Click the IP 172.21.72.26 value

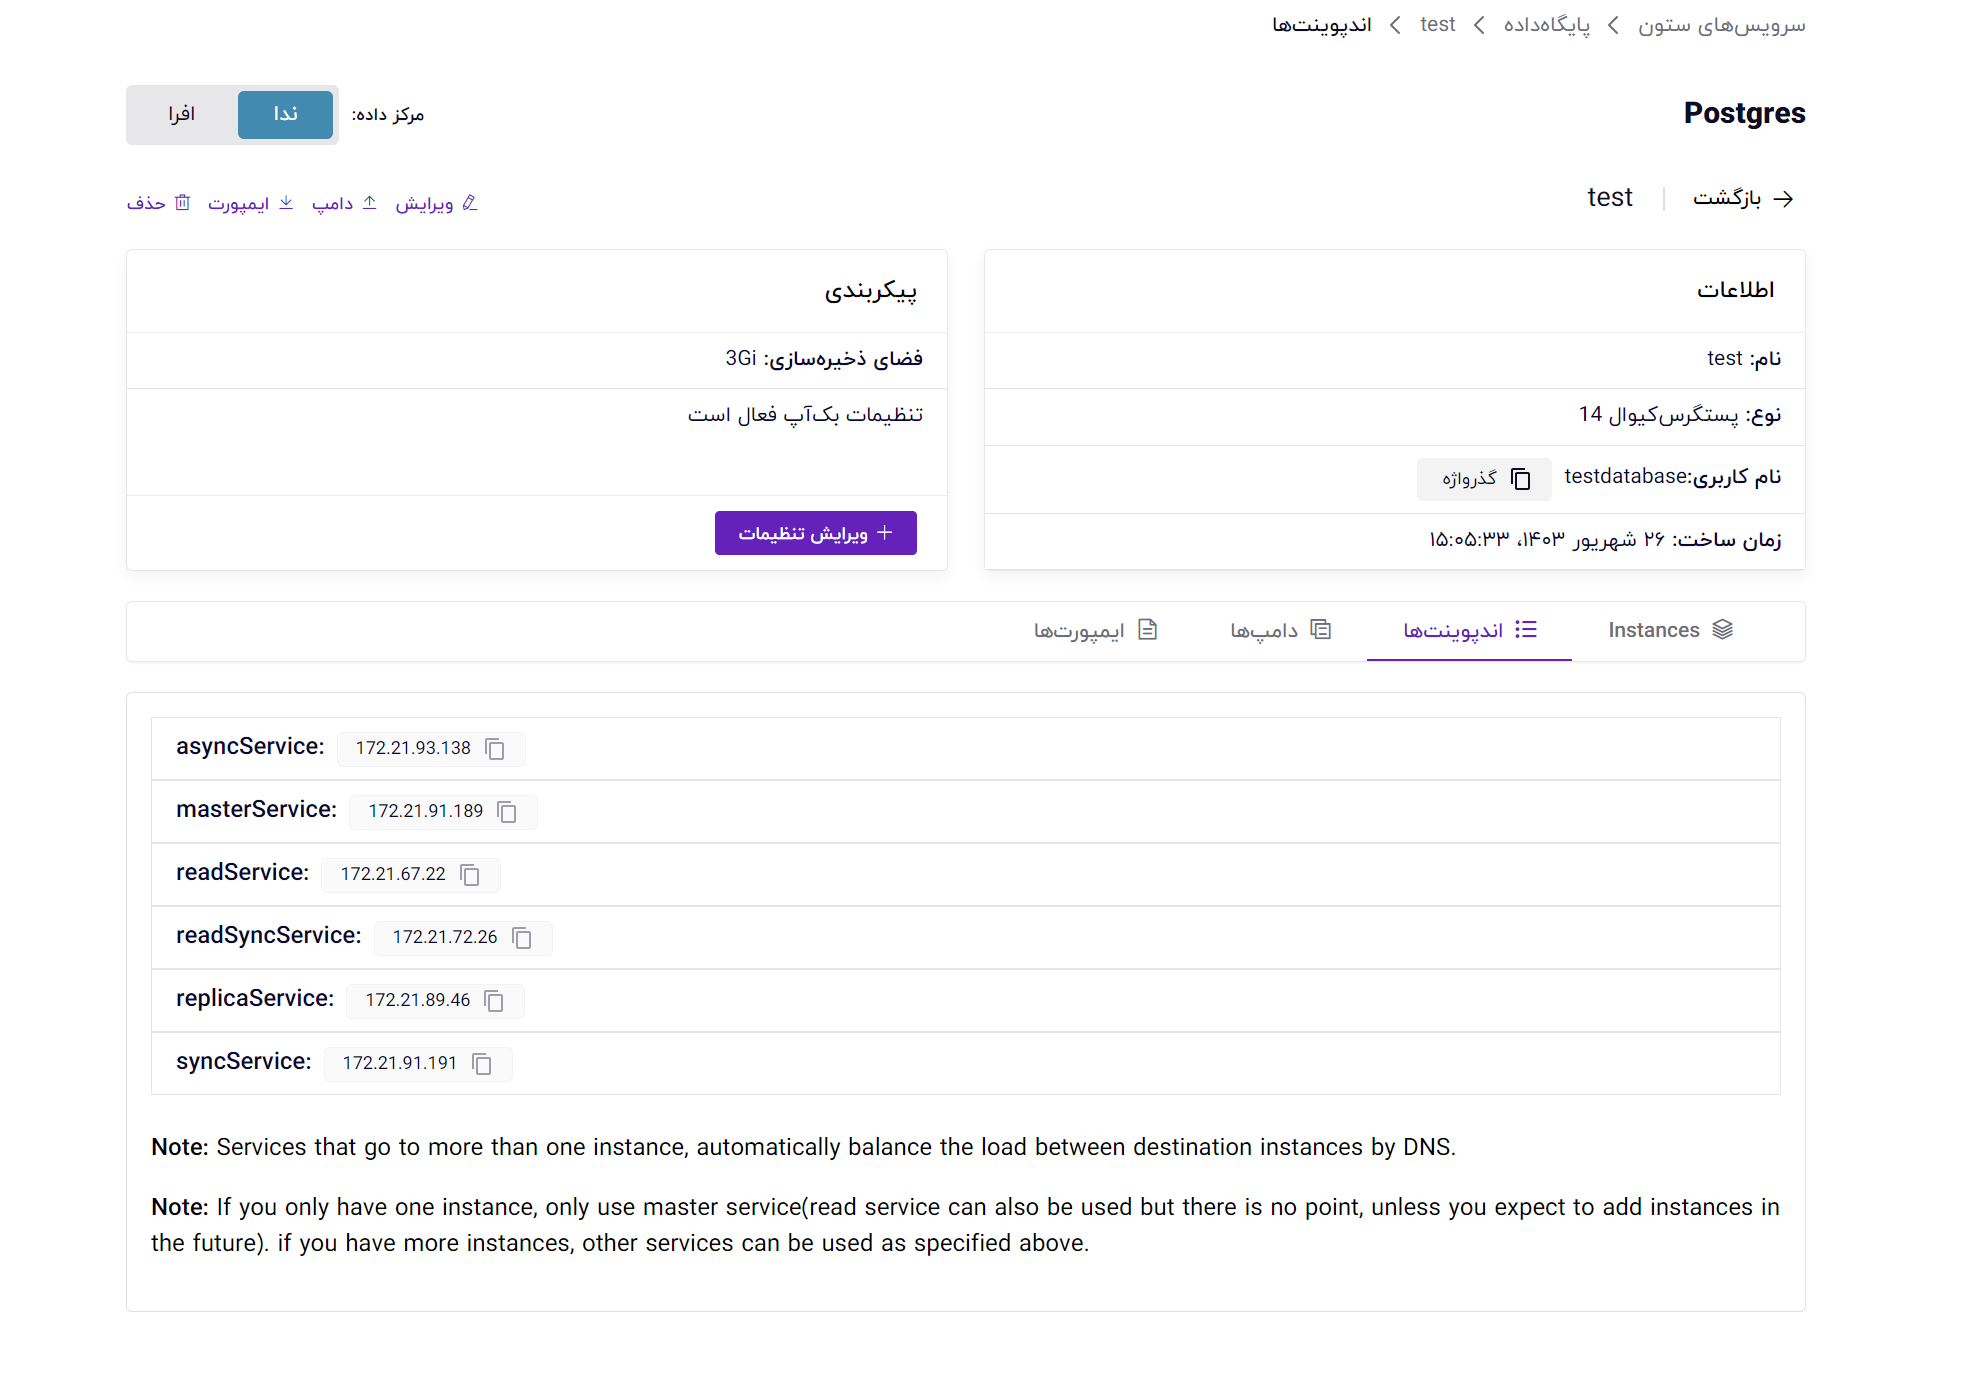(x=445, y=937)
